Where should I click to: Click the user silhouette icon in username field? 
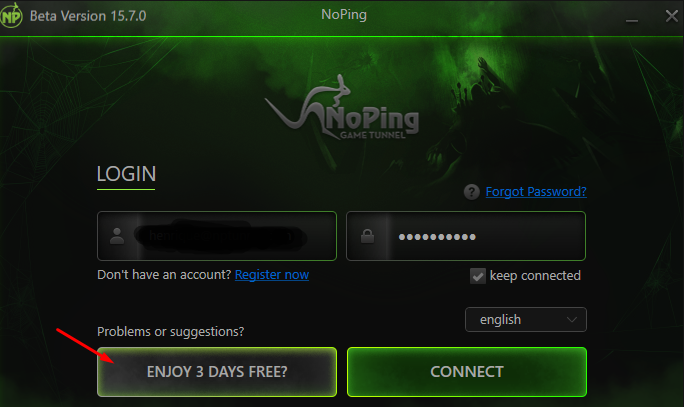point(116,236)
